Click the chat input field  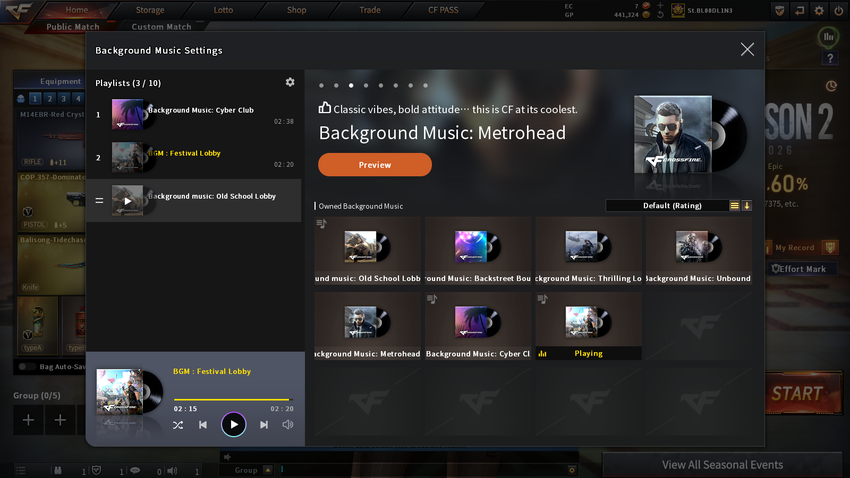[x=422, y=470]
